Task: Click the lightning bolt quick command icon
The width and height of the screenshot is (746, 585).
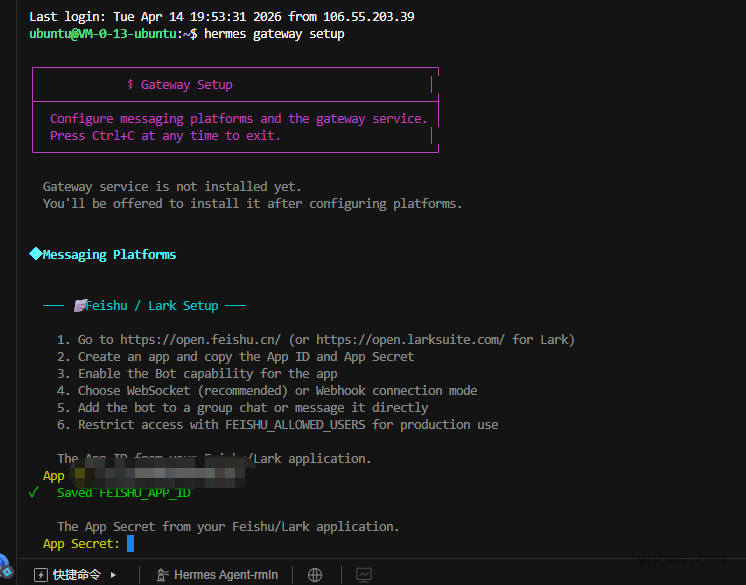Action: [41, 575]
